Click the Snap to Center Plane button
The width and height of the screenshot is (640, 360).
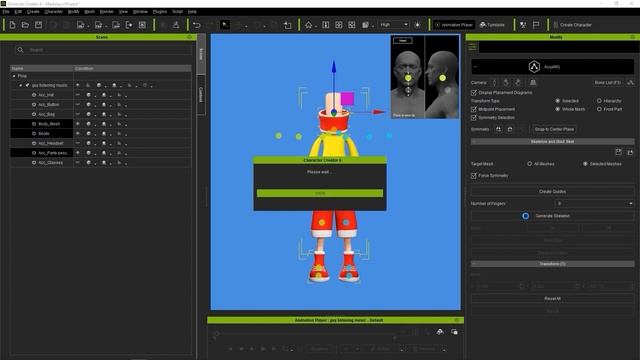554,129
